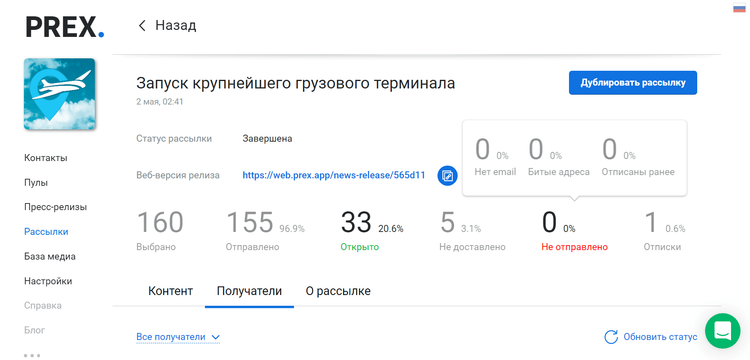Click the 160 Выбрано statistic

(x=160, y=230)
